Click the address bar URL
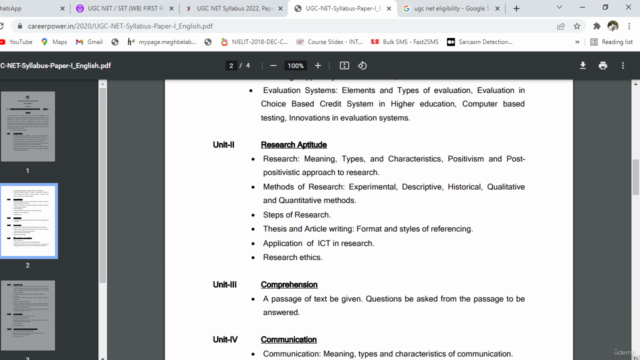 (x=120, y=26)
